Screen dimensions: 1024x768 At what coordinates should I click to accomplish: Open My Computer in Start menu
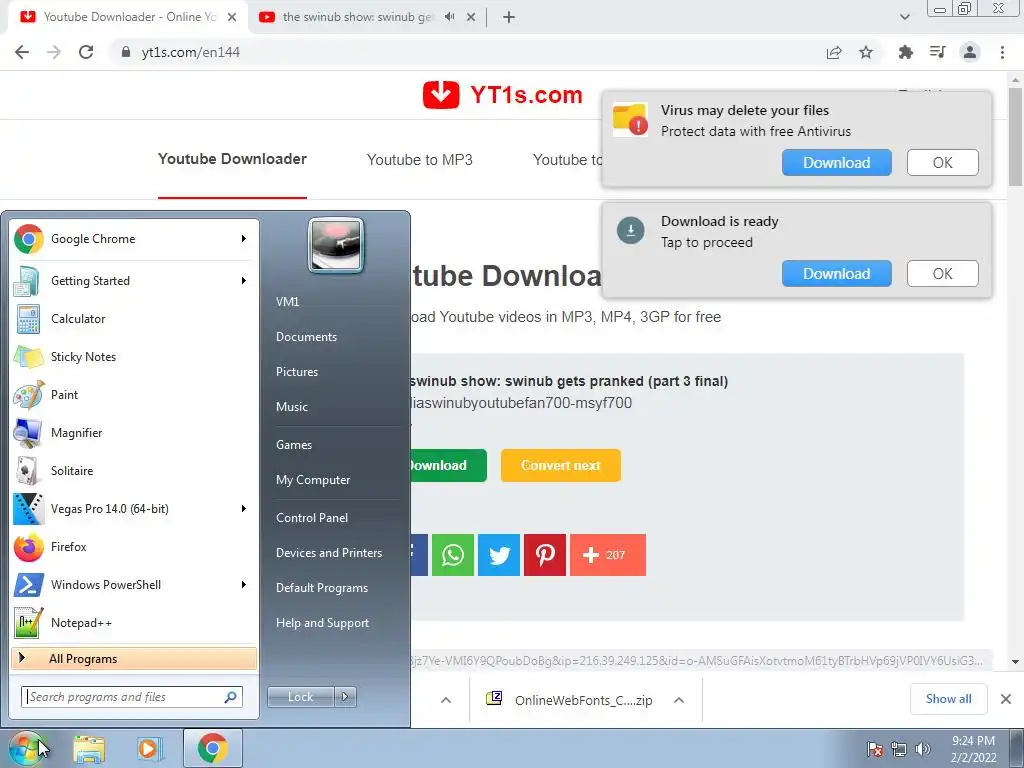point(313,480)
